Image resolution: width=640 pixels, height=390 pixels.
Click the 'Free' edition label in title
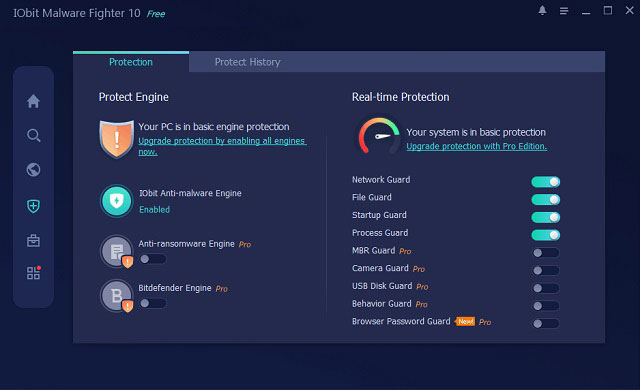coord(156,14)
